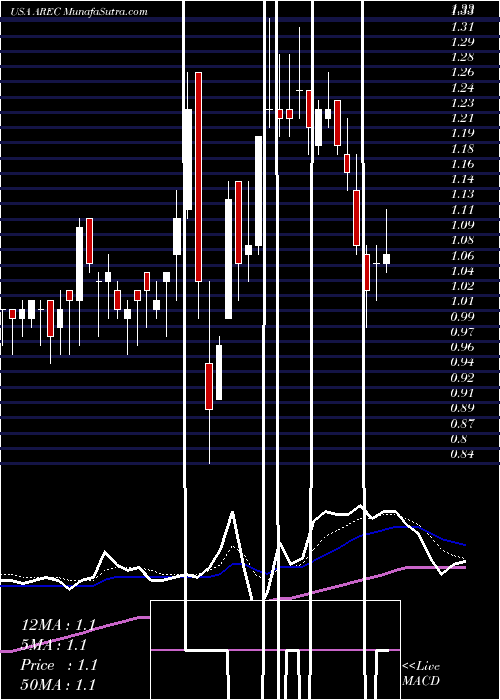
Task: Click the 0.84 price axis label
Action: [x=462, y=454]
